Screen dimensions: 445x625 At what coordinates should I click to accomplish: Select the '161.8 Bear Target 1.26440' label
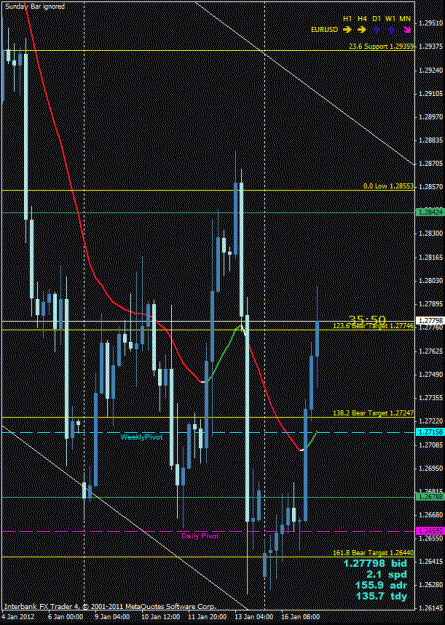click(374, 553)
